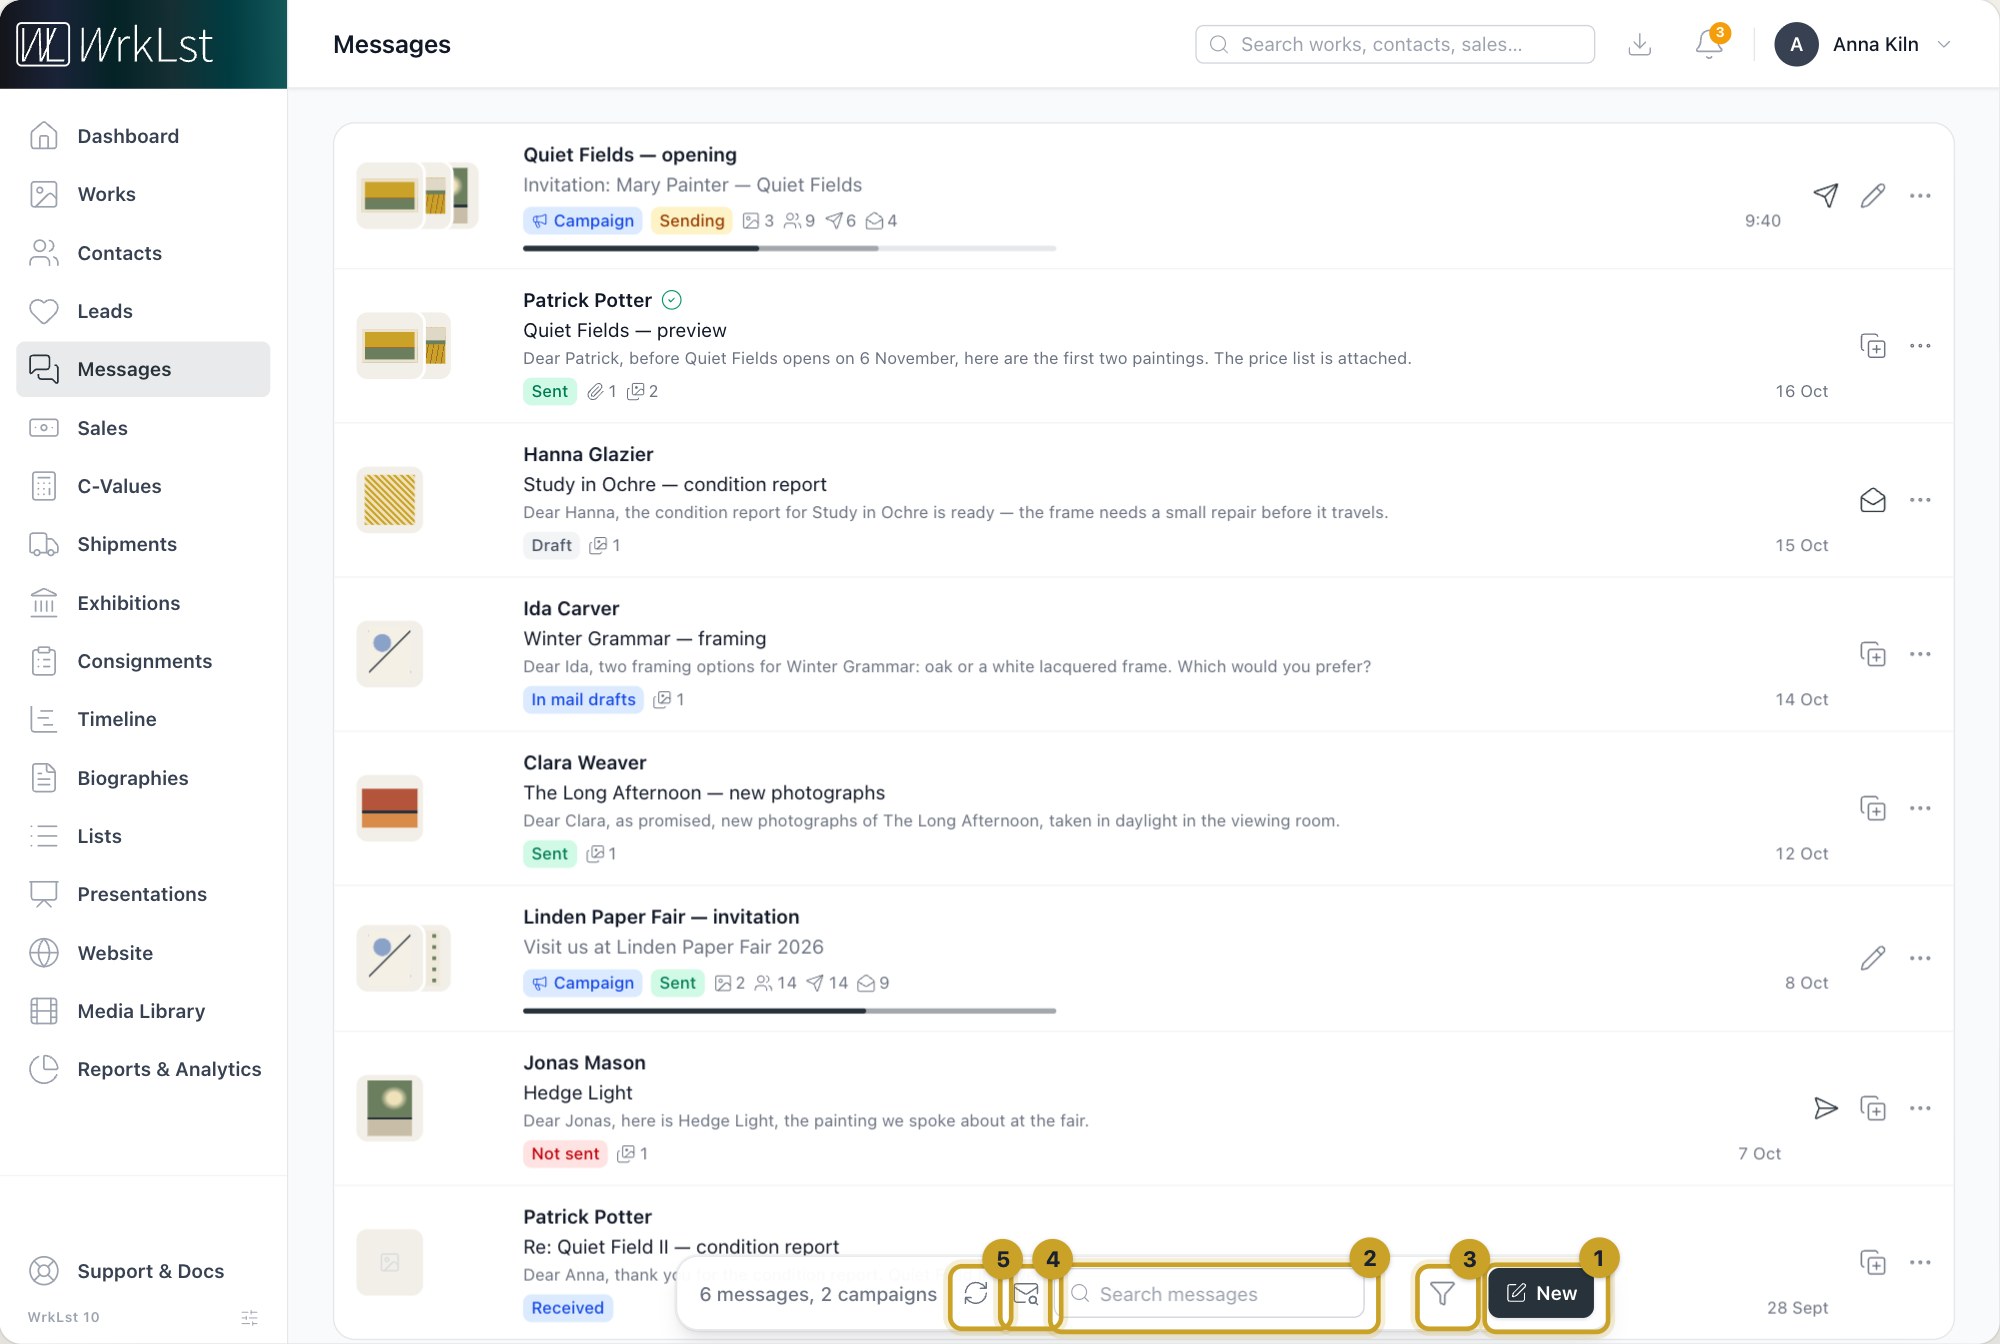Edit the Linden Paper Fair campaign
The width and height of the screenshot is (2000, 1344).
(x=1873, y=958)
